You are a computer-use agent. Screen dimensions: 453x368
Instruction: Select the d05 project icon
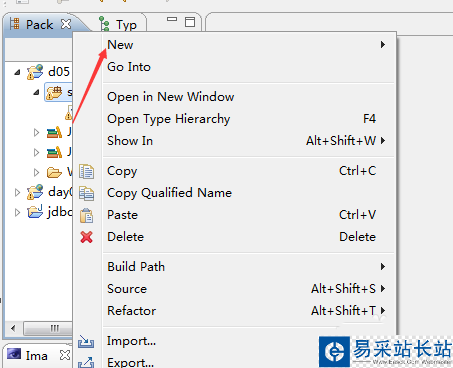tap(35, 72)
